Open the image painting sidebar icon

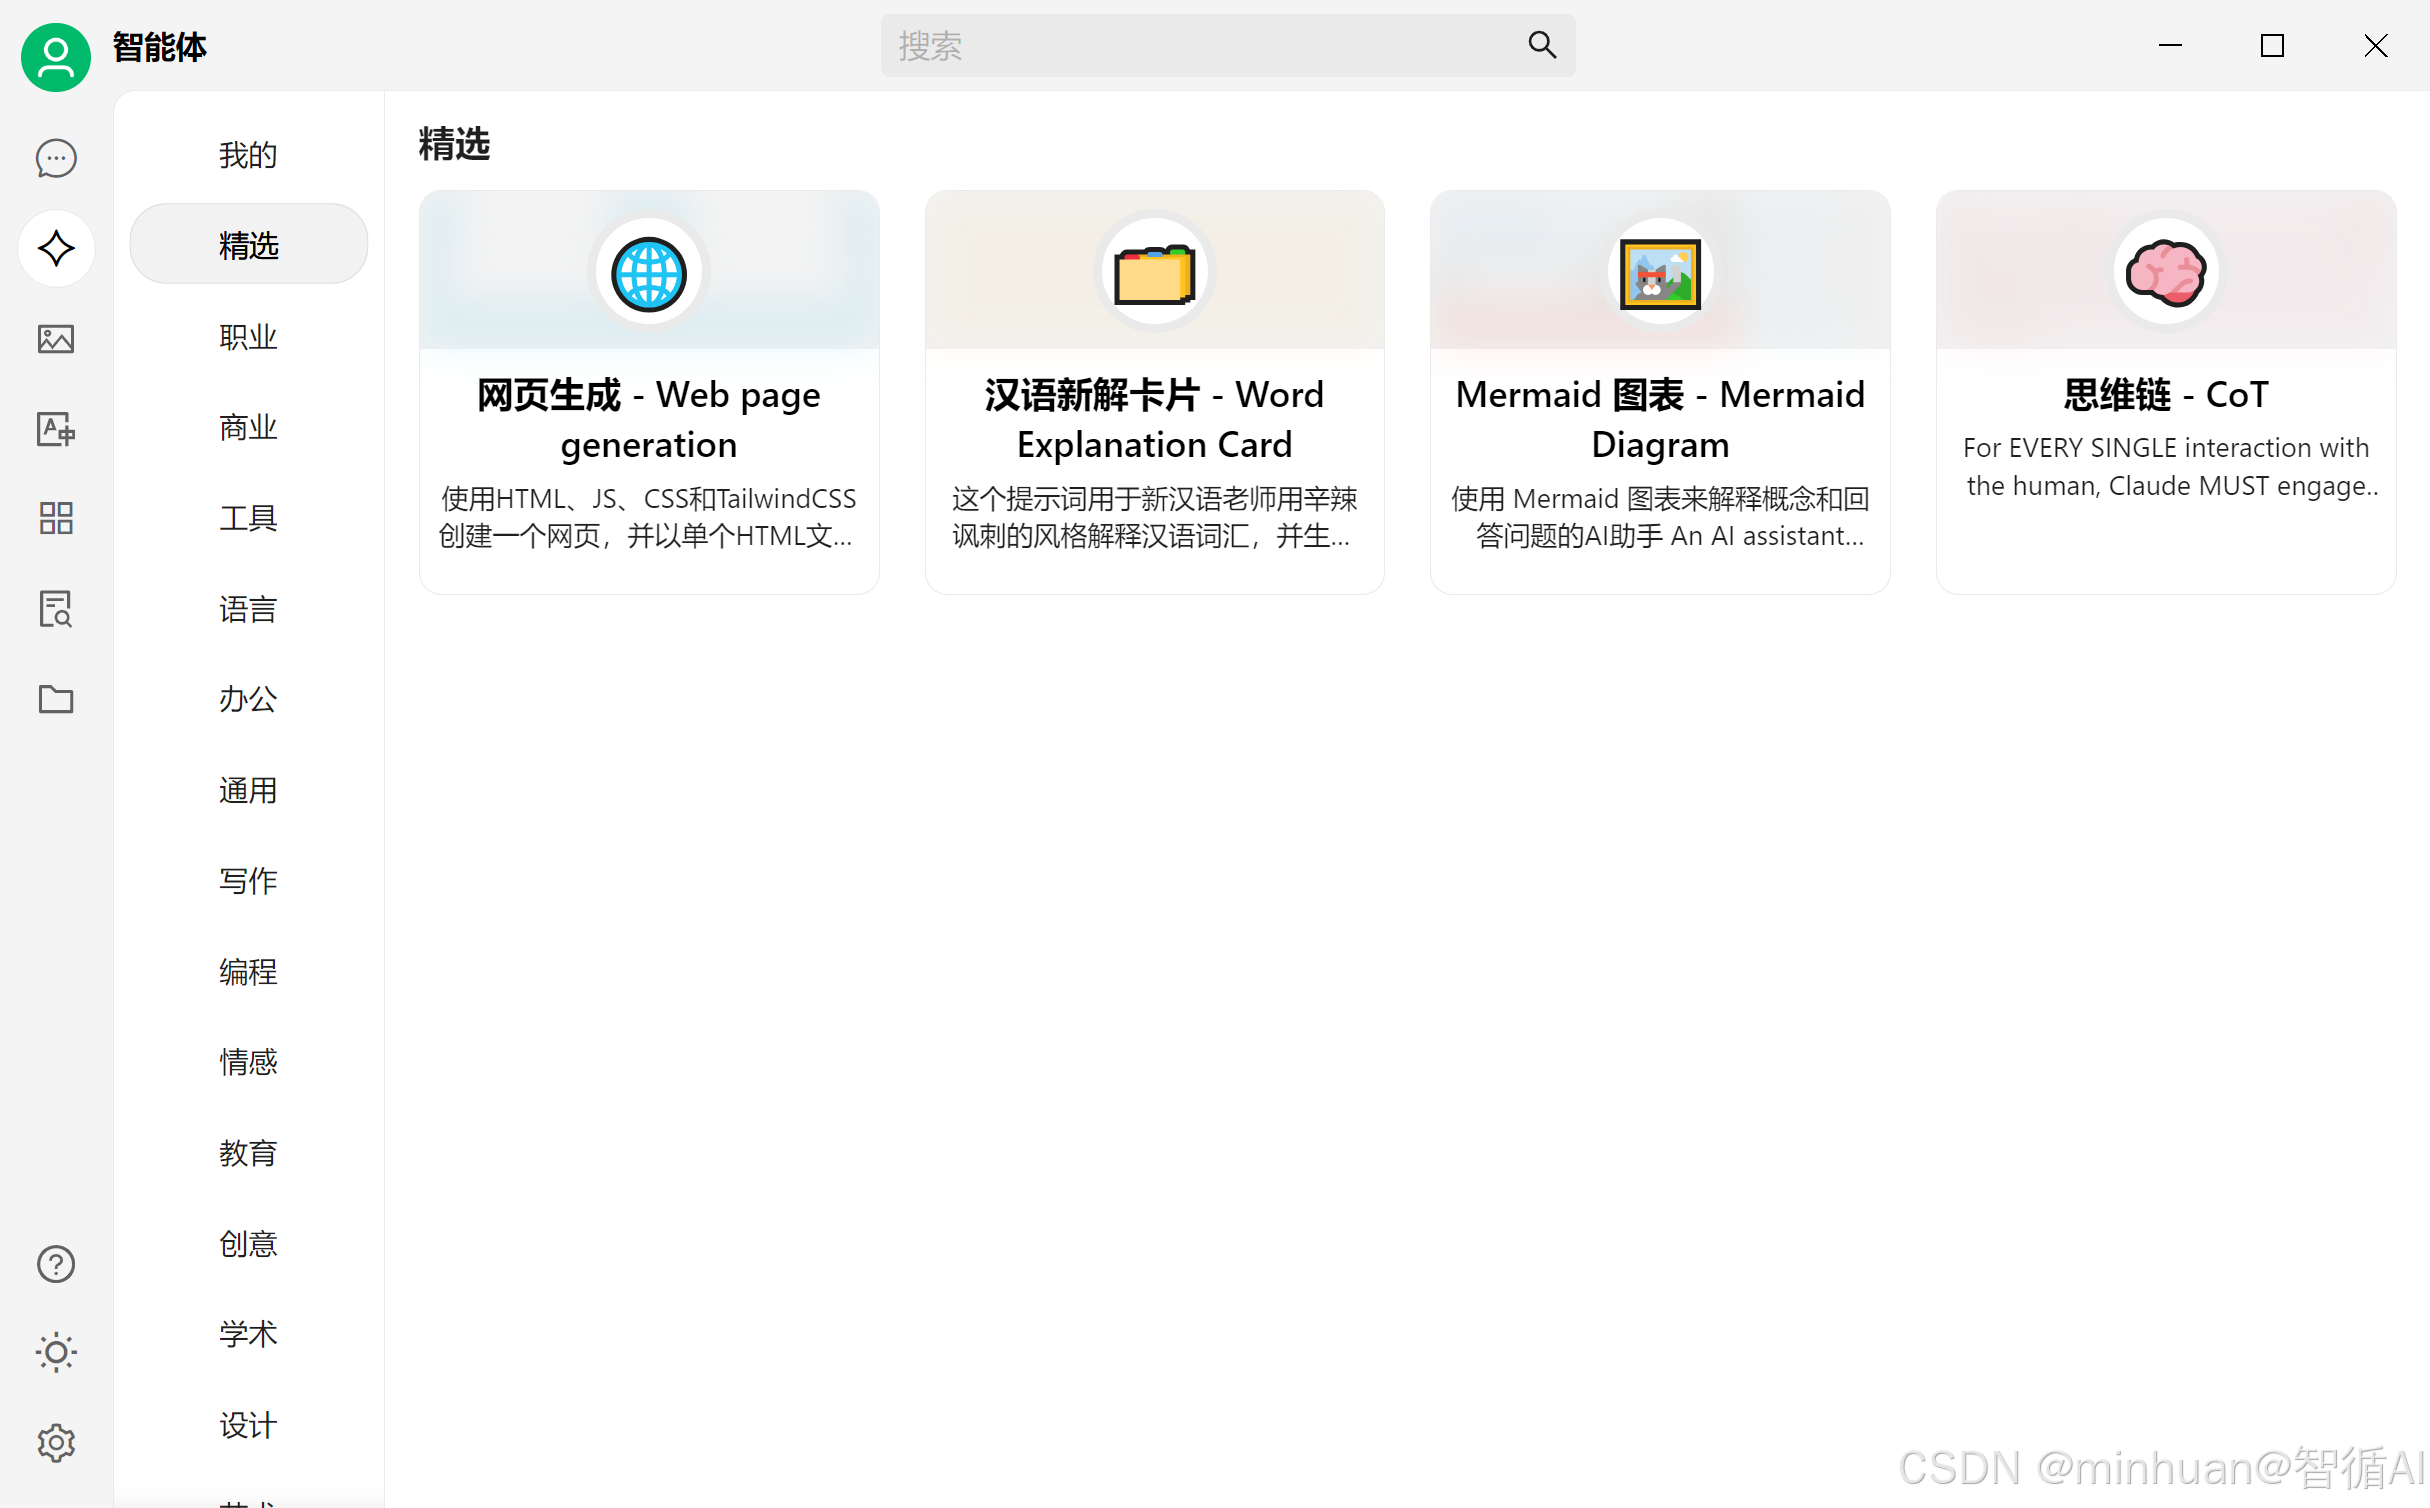tap(56, 339)
